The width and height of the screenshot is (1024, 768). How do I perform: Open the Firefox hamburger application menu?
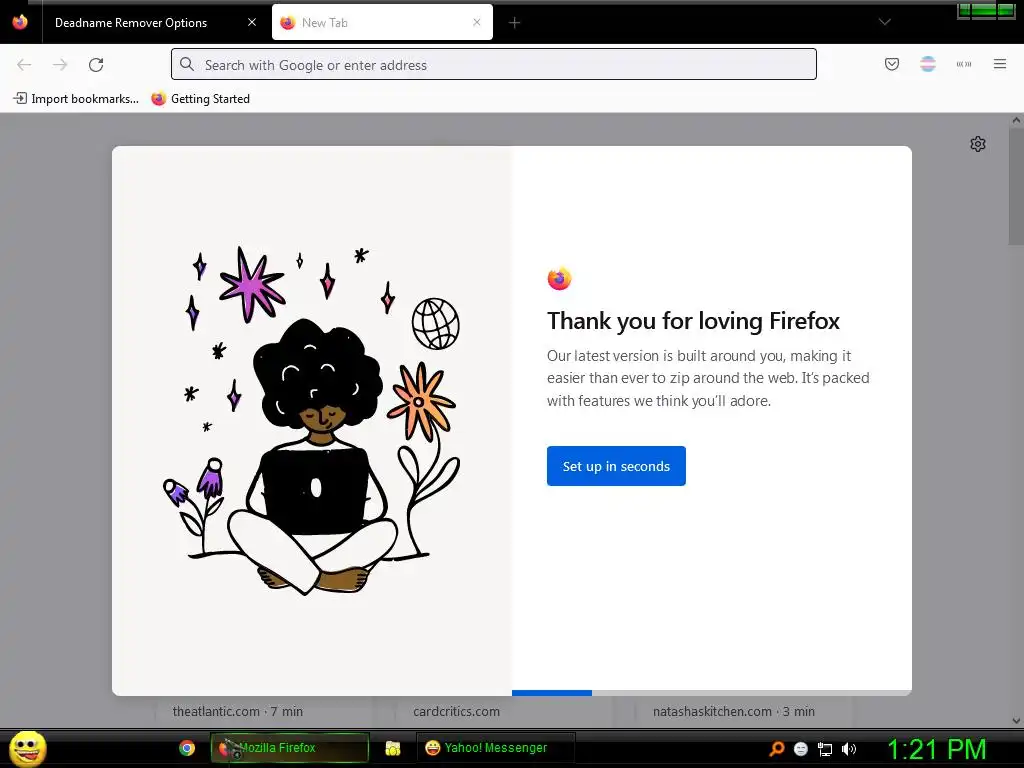pyautogui.click(x=1000, y=64)
